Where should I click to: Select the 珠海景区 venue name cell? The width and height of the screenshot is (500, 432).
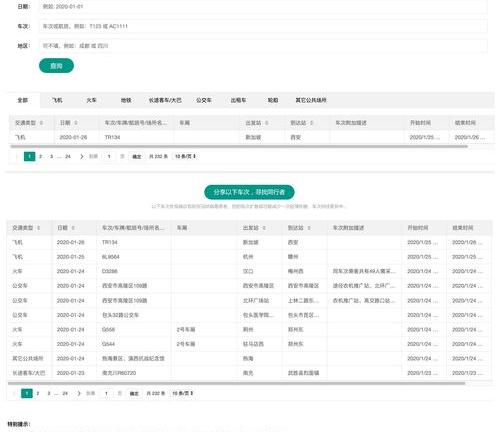coord(133,358)
